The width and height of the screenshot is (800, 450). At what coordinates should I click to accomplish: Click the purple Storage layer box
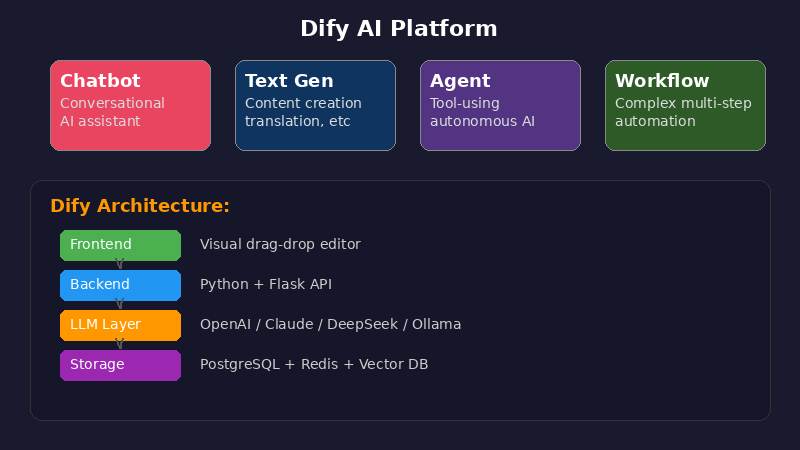coord(120,365)
